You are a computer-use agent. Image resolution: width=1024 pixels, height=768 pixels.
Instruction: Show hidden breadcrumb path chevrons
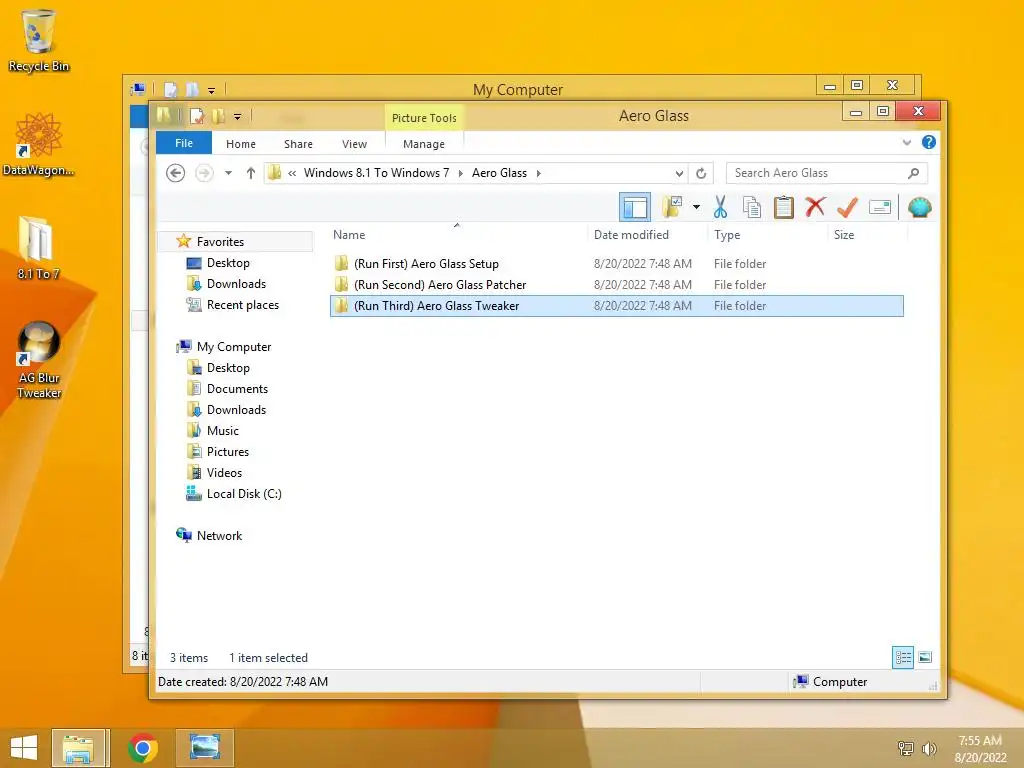pyautogui.click(x=292, y=173)
